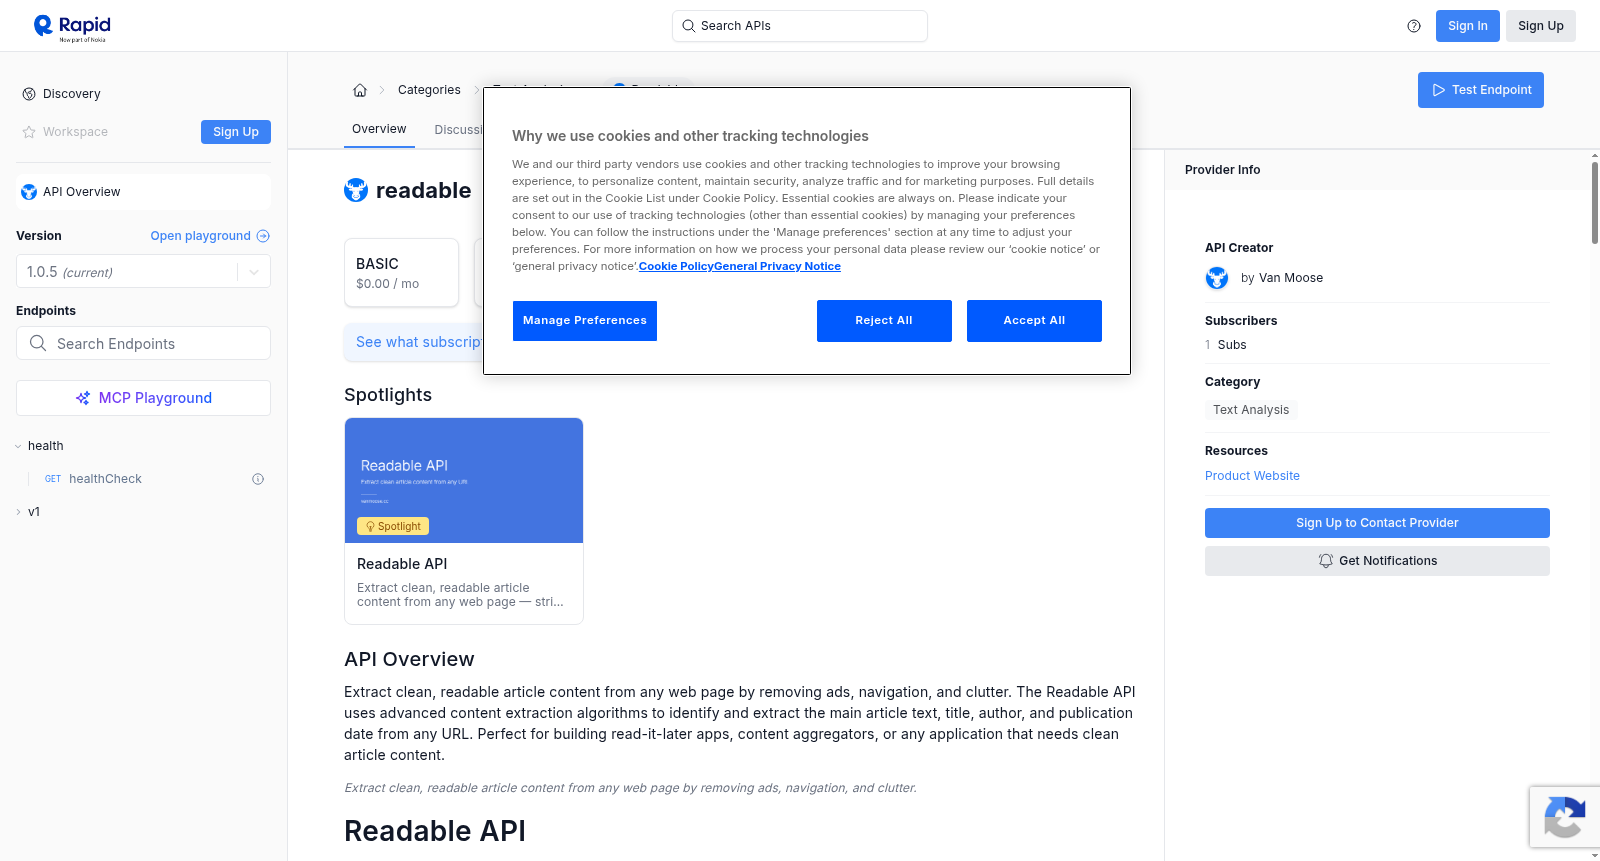Click Sign Up next to Workspace
The height and width of the screenshot is (861, 1600).
[x=236, y=132]
